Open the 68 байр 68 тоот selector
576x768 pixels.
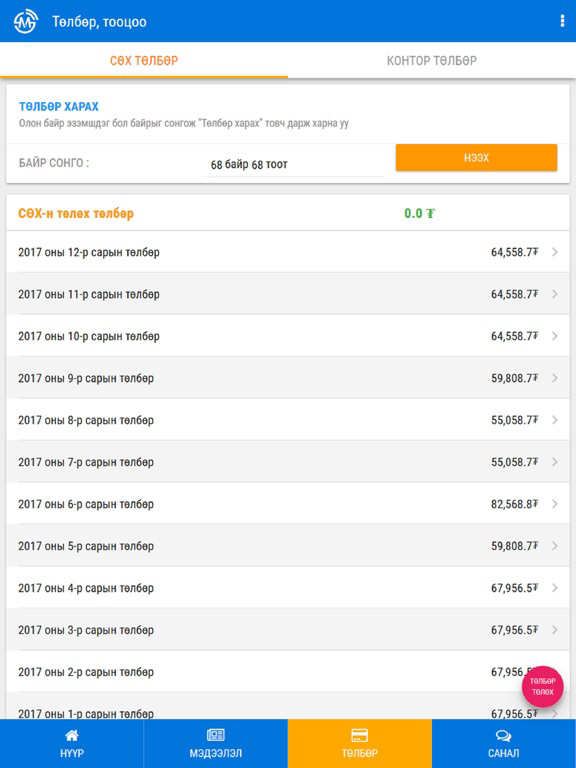coord(295,165)
